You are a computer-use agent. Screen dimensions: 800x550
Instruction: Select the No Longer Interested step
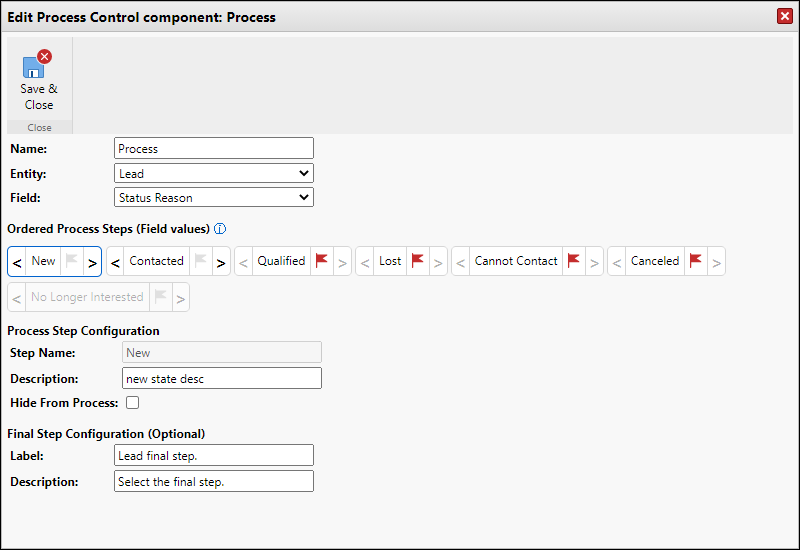point(88,297)
